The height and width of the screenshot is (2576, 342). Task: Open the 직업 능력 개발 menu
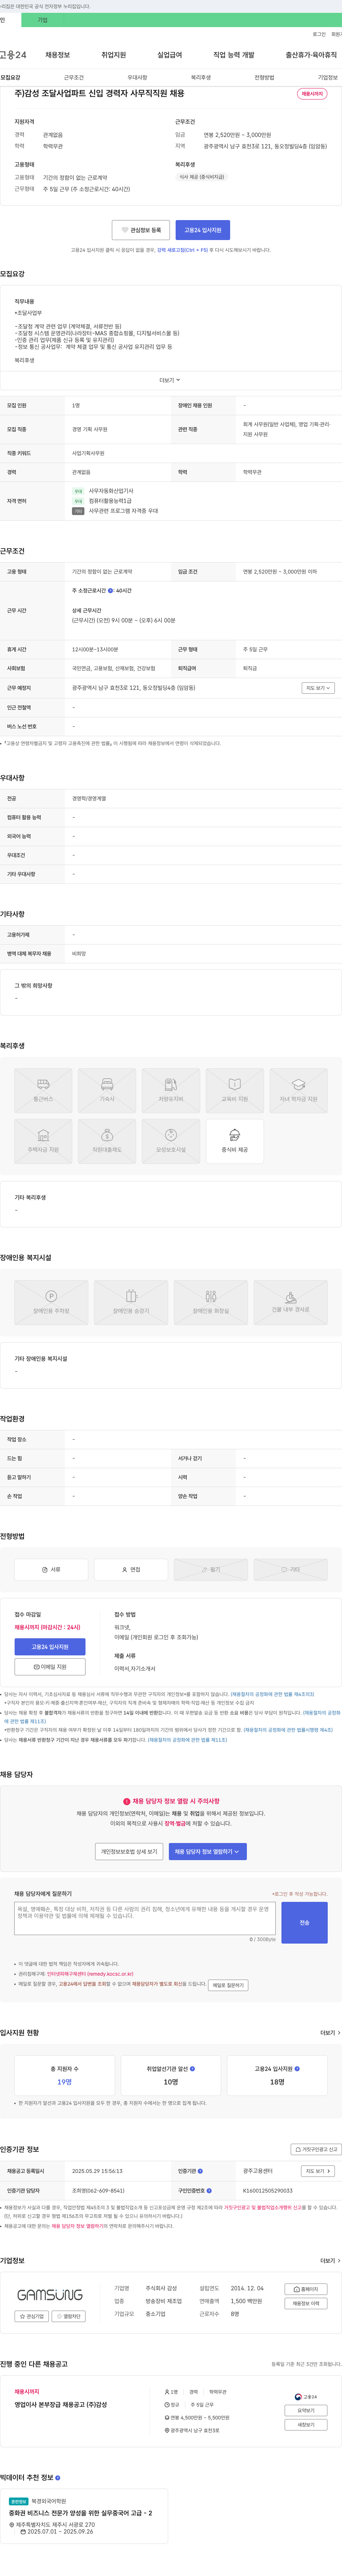[x=234, y=55]
